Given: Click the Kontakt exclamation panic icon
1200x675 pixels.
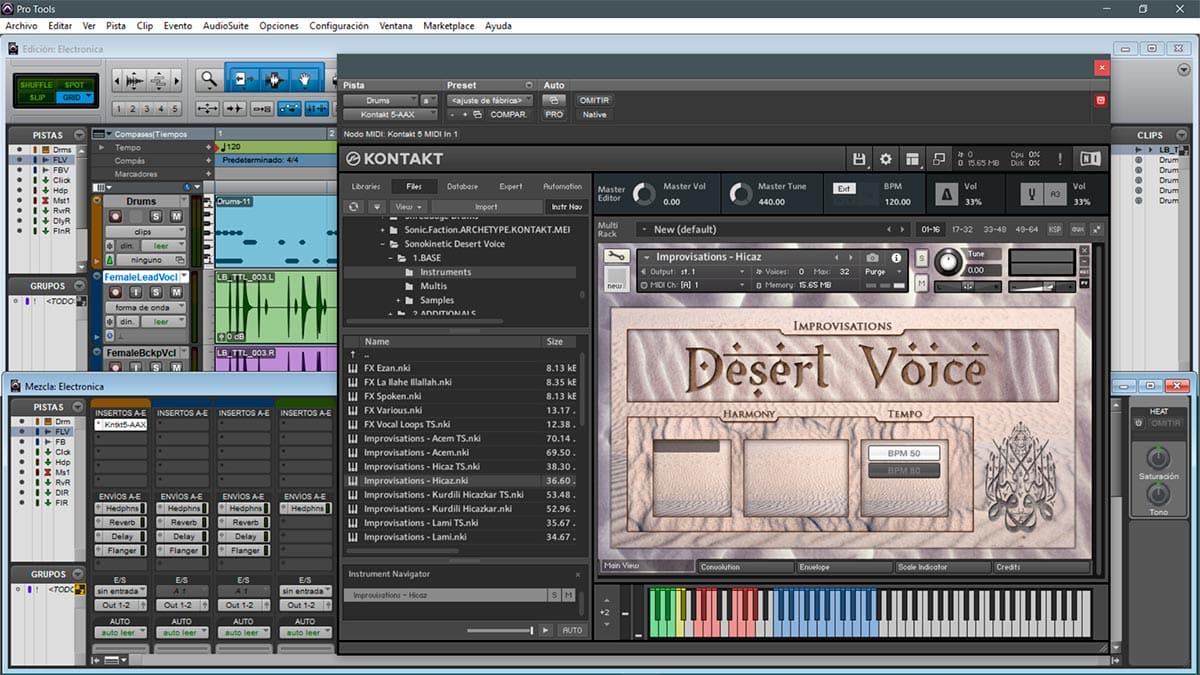Looking at the screenshot, I should 1060,159.
